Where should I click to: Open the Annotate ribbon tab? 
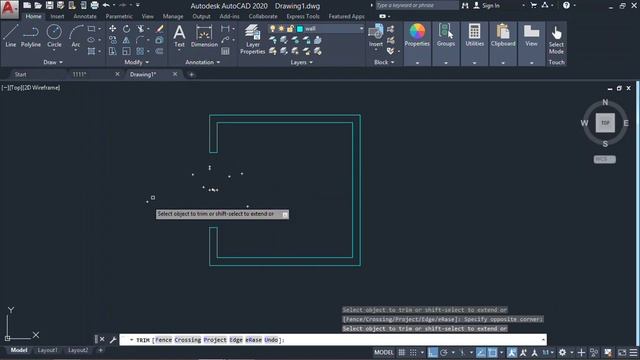click(x=85, y=16)
